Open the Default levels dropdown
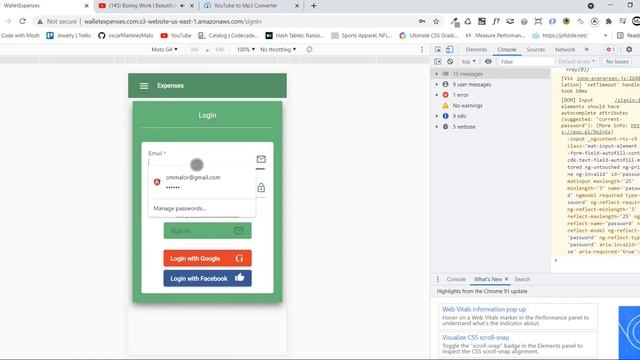Screen dimensions: 640x360 577,62
